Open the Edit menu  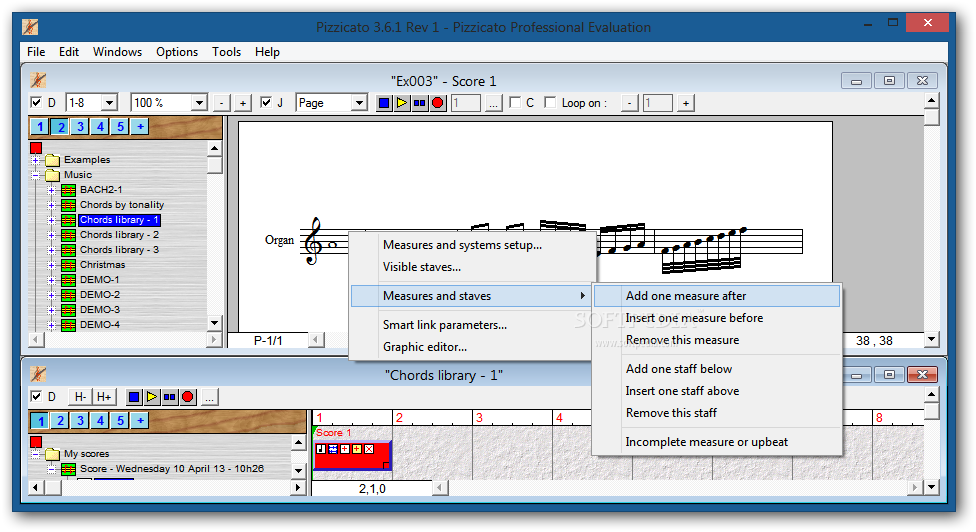(x=68, y=52)
